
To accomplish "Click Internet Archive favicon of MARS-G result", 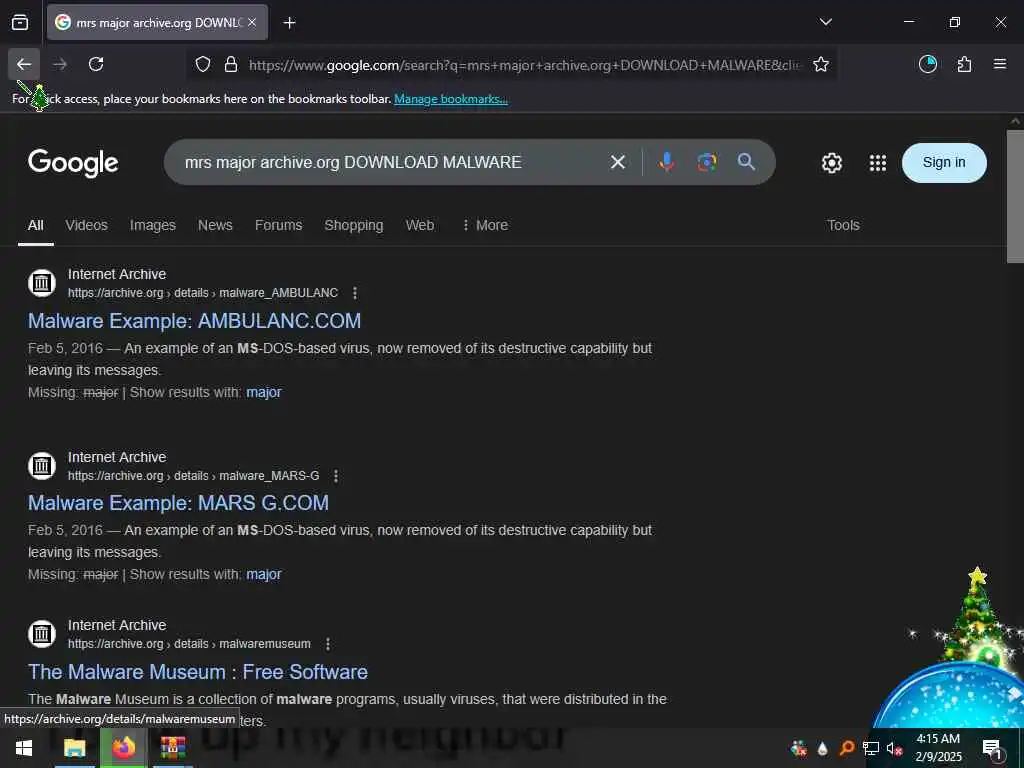I will (x=42, y=466).
